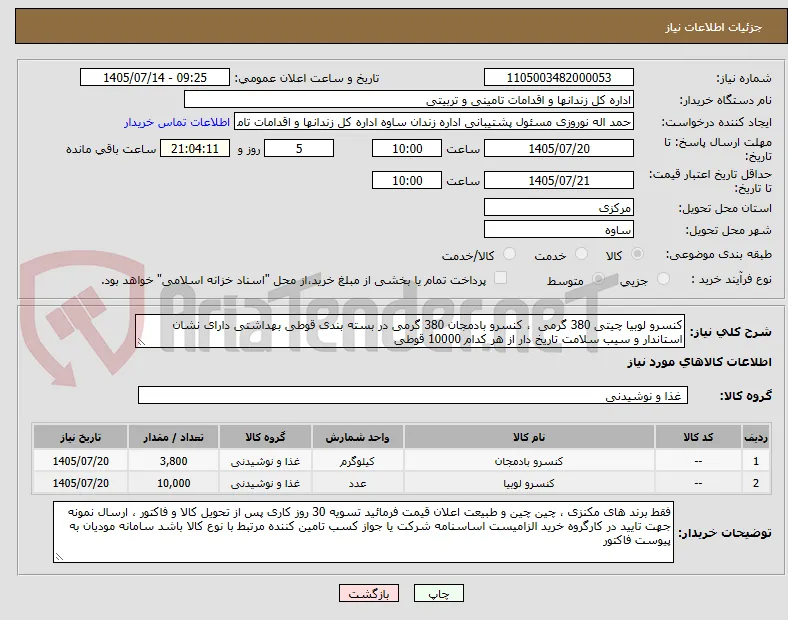Click the resize handle of description box
Screen dimensions: 788x620
[141, 342]
